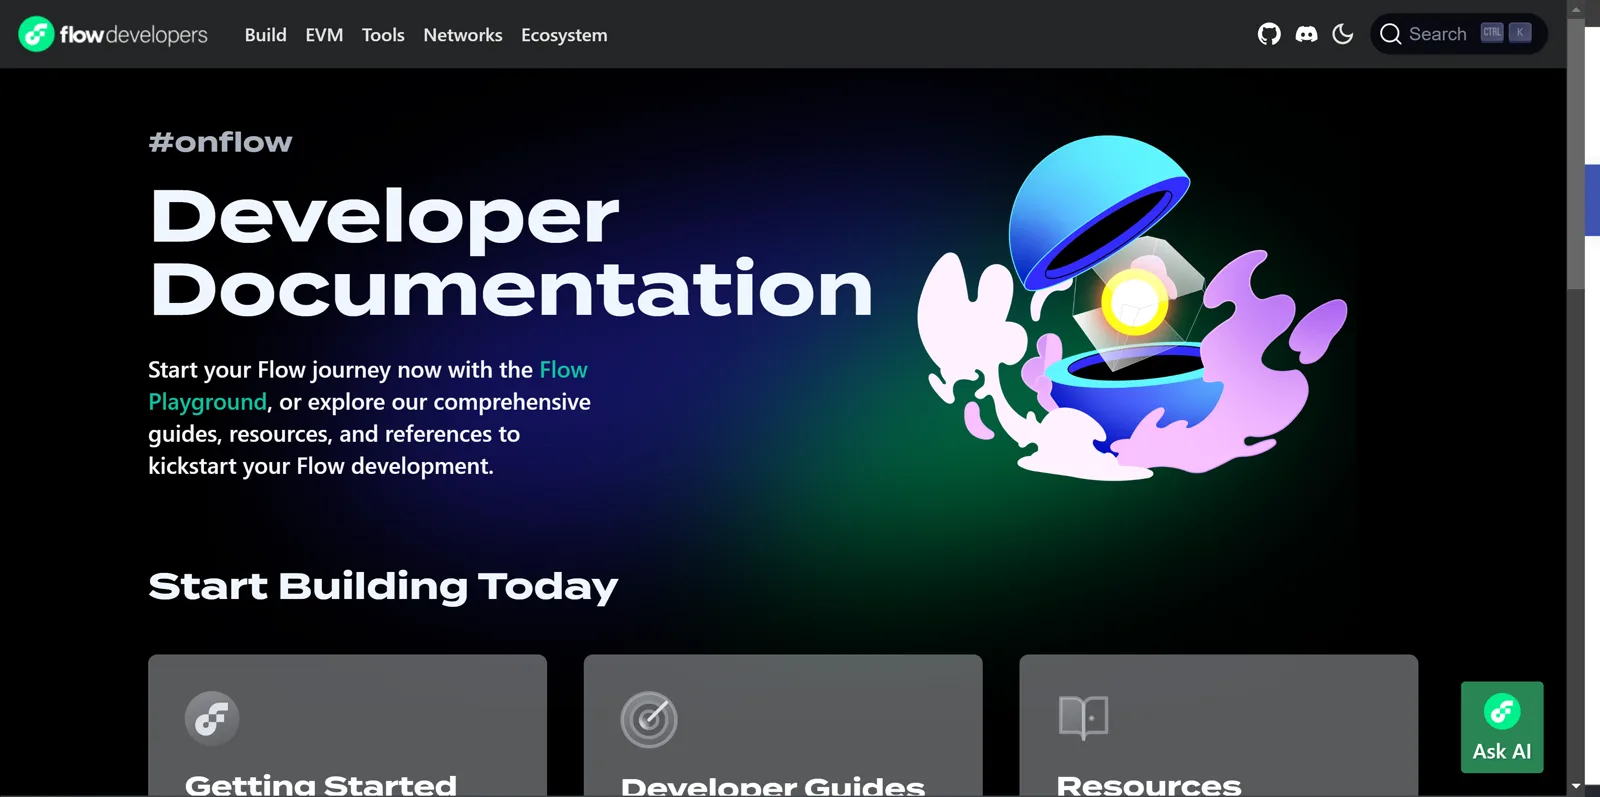
Task: Click the Flow logo icon in navbar
Action: [x=36, y=34]
